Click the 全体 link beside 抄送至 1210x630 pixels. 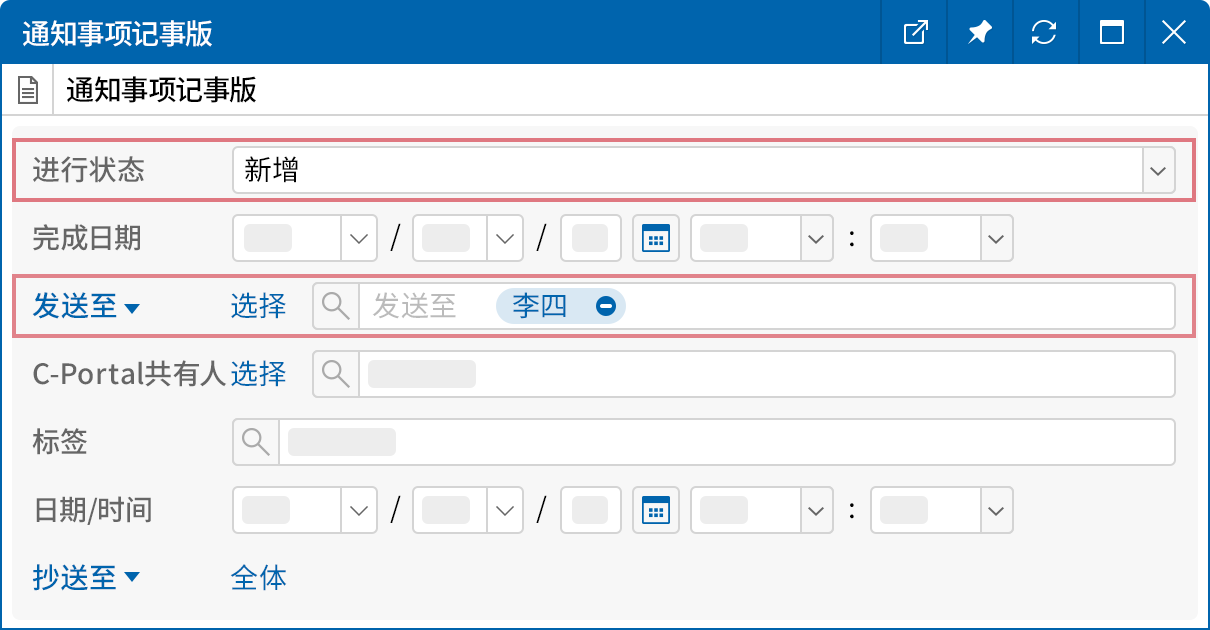(258, 578)
